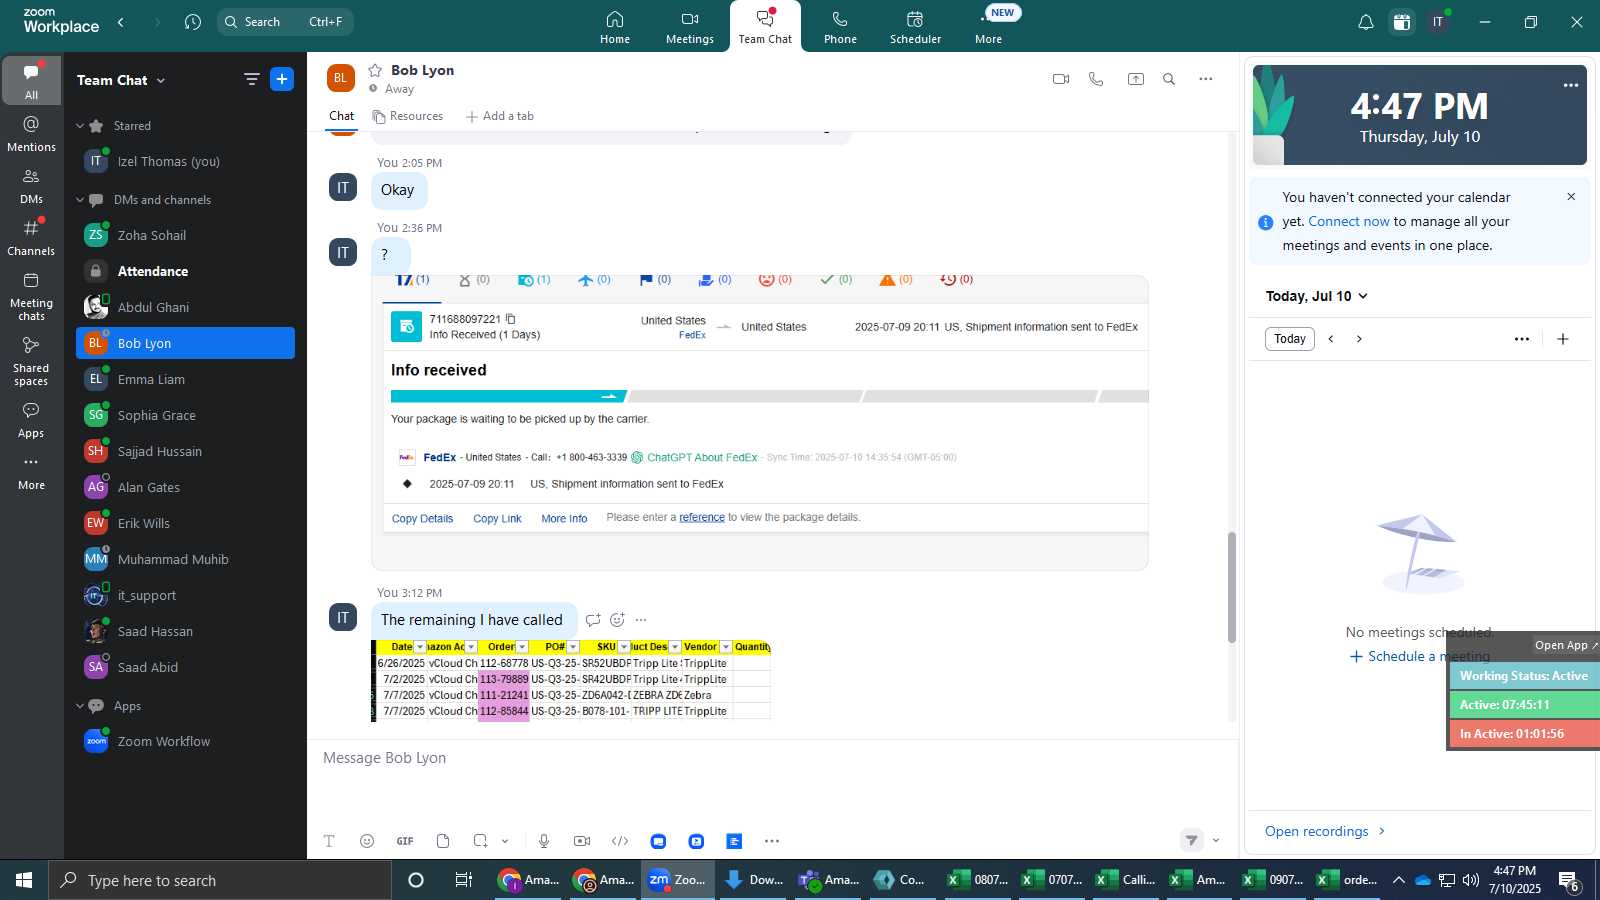Image resolution: width=1600 pixels, height=900 pixels.
Task: Open chat with Emma Liam
Action: pos(185,379)
